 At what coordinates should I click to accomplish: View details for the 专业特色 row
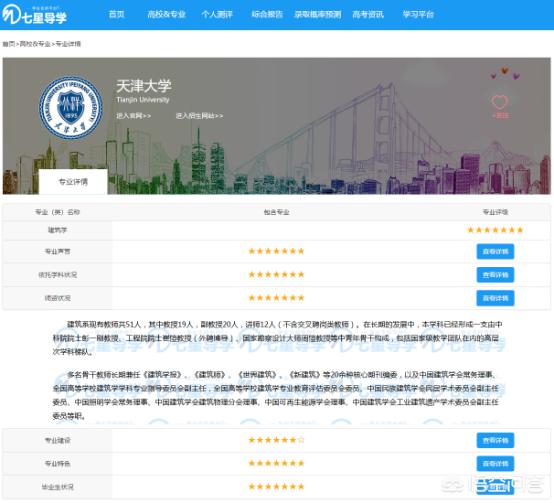(x=495, y=463)
